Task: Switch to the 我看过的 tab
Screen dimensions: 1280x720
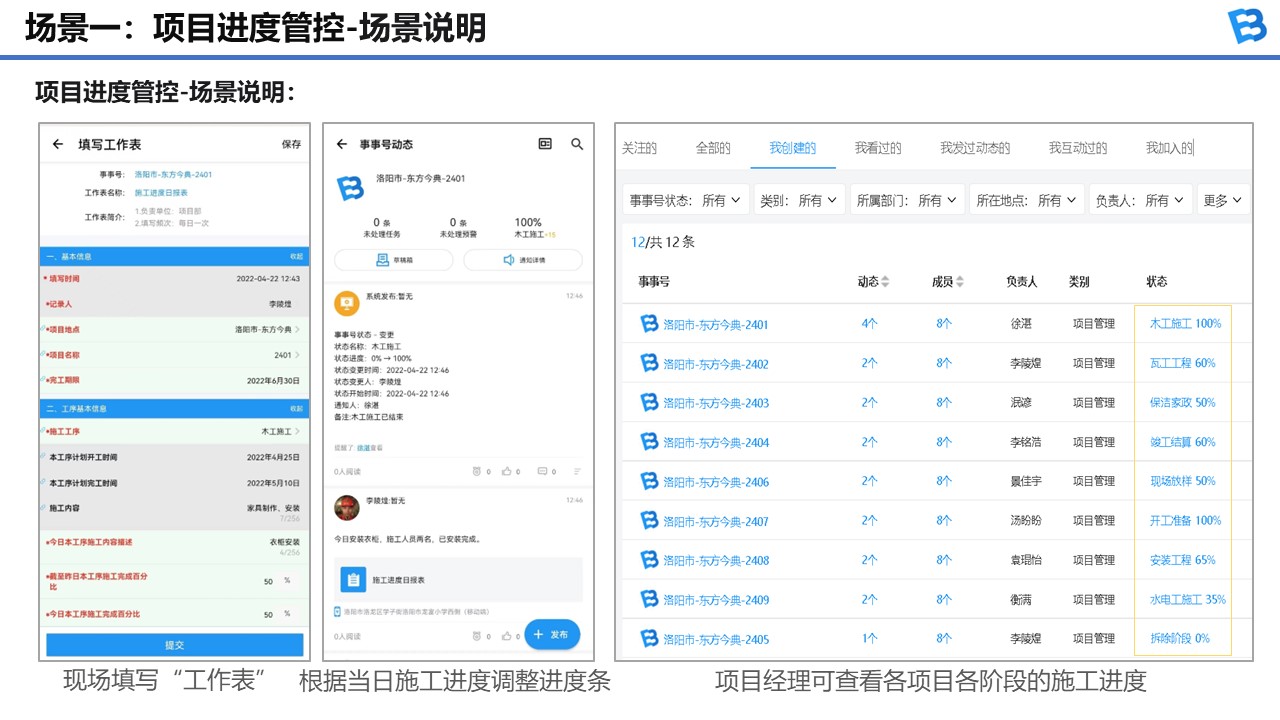Action: (878, 148)
